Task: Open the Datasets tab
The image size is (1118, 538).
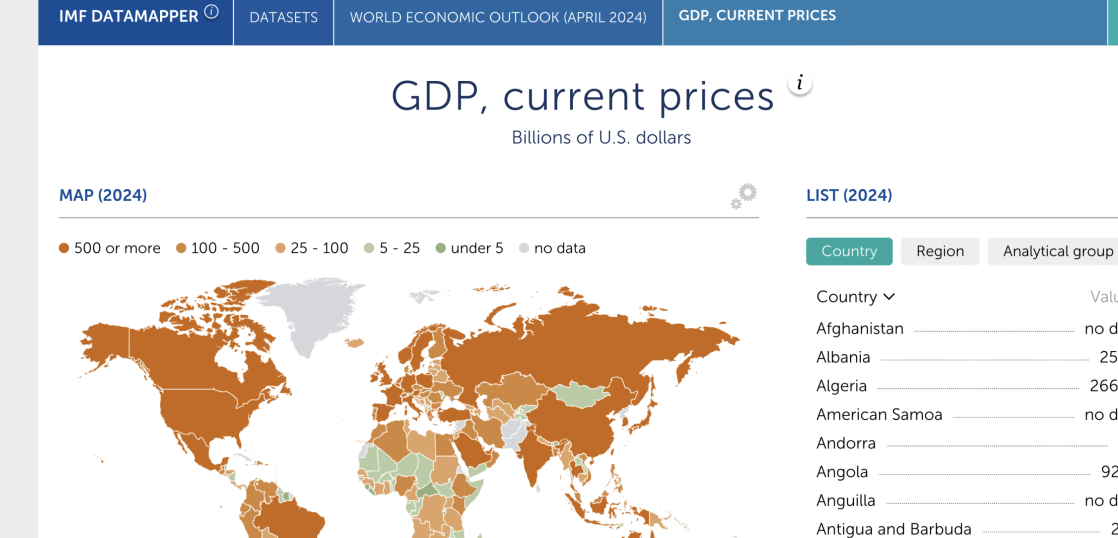Action: [x=283, y=18]
